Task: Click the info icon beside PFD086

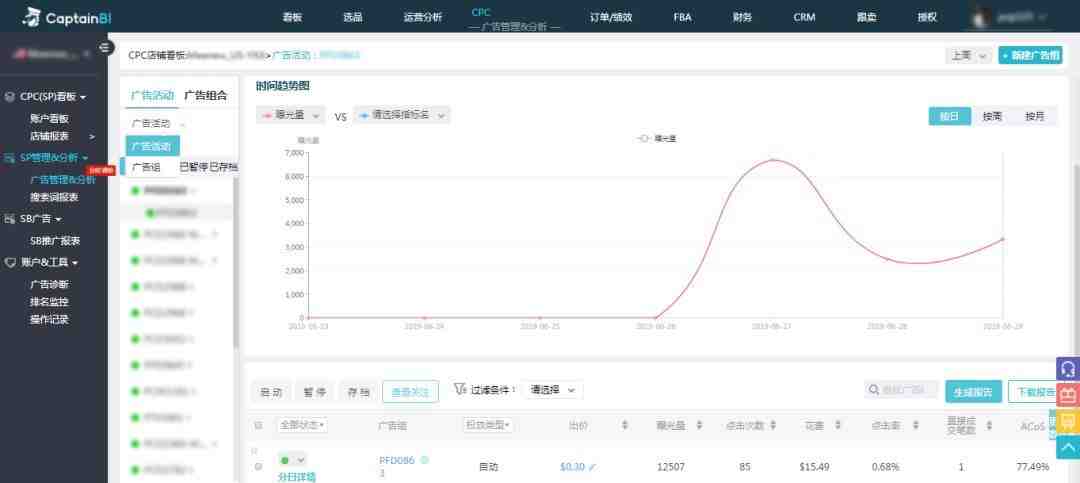Action: tap(424, 460)
